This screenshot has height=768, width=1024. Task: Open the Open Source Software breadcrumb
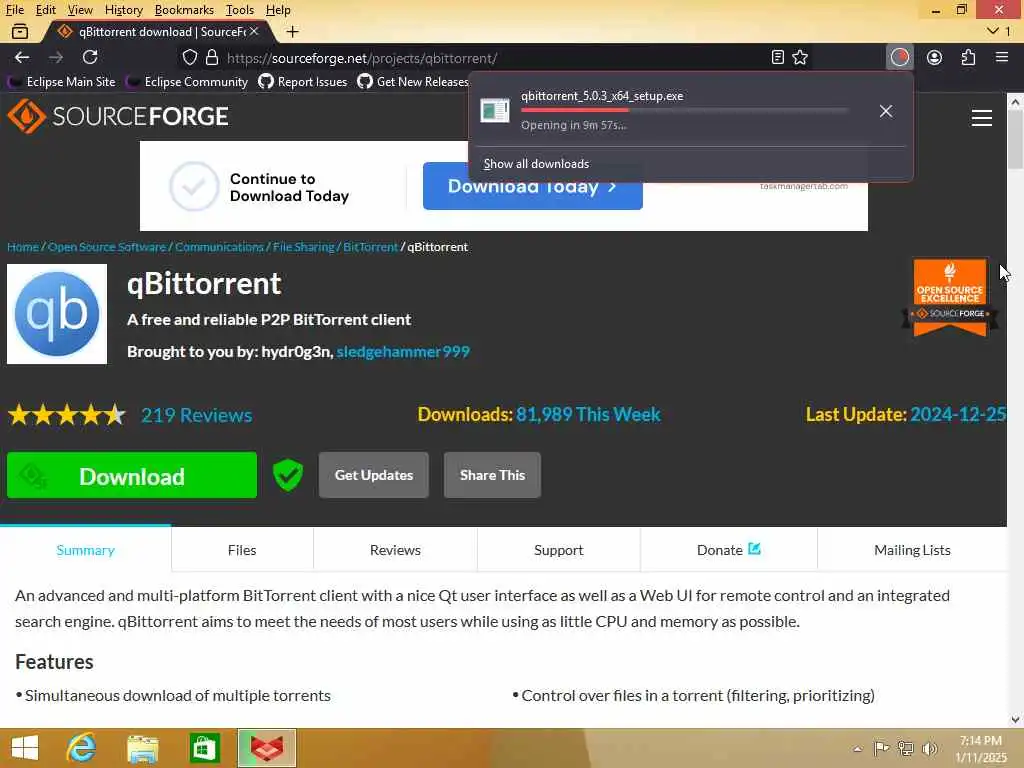tap(107, 247)
